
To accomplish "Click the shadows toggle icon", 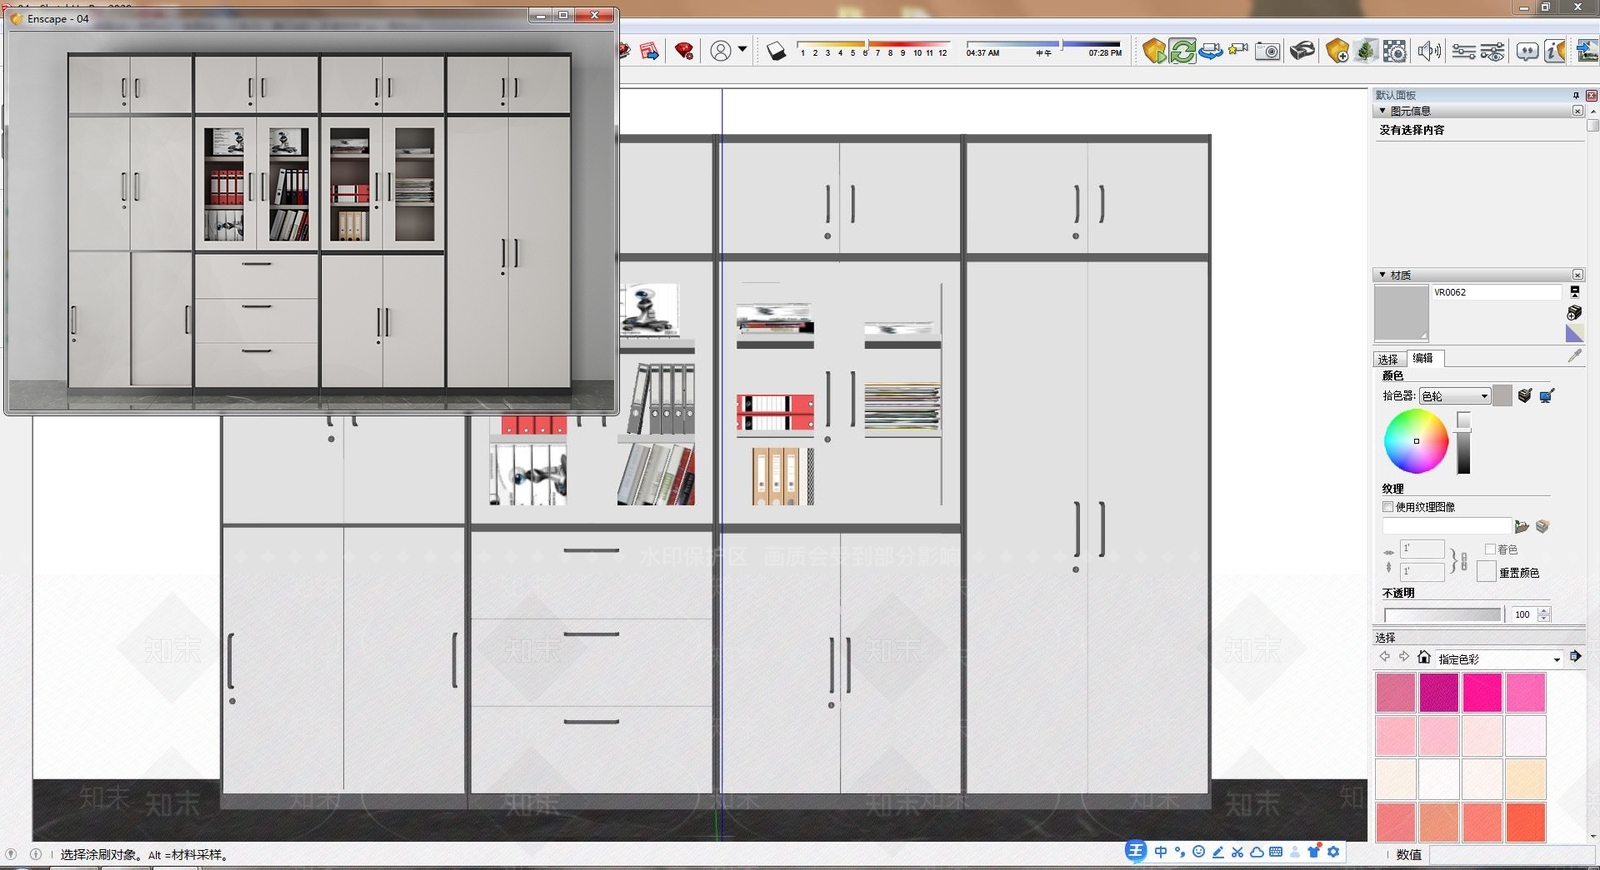I will point(776,50).
